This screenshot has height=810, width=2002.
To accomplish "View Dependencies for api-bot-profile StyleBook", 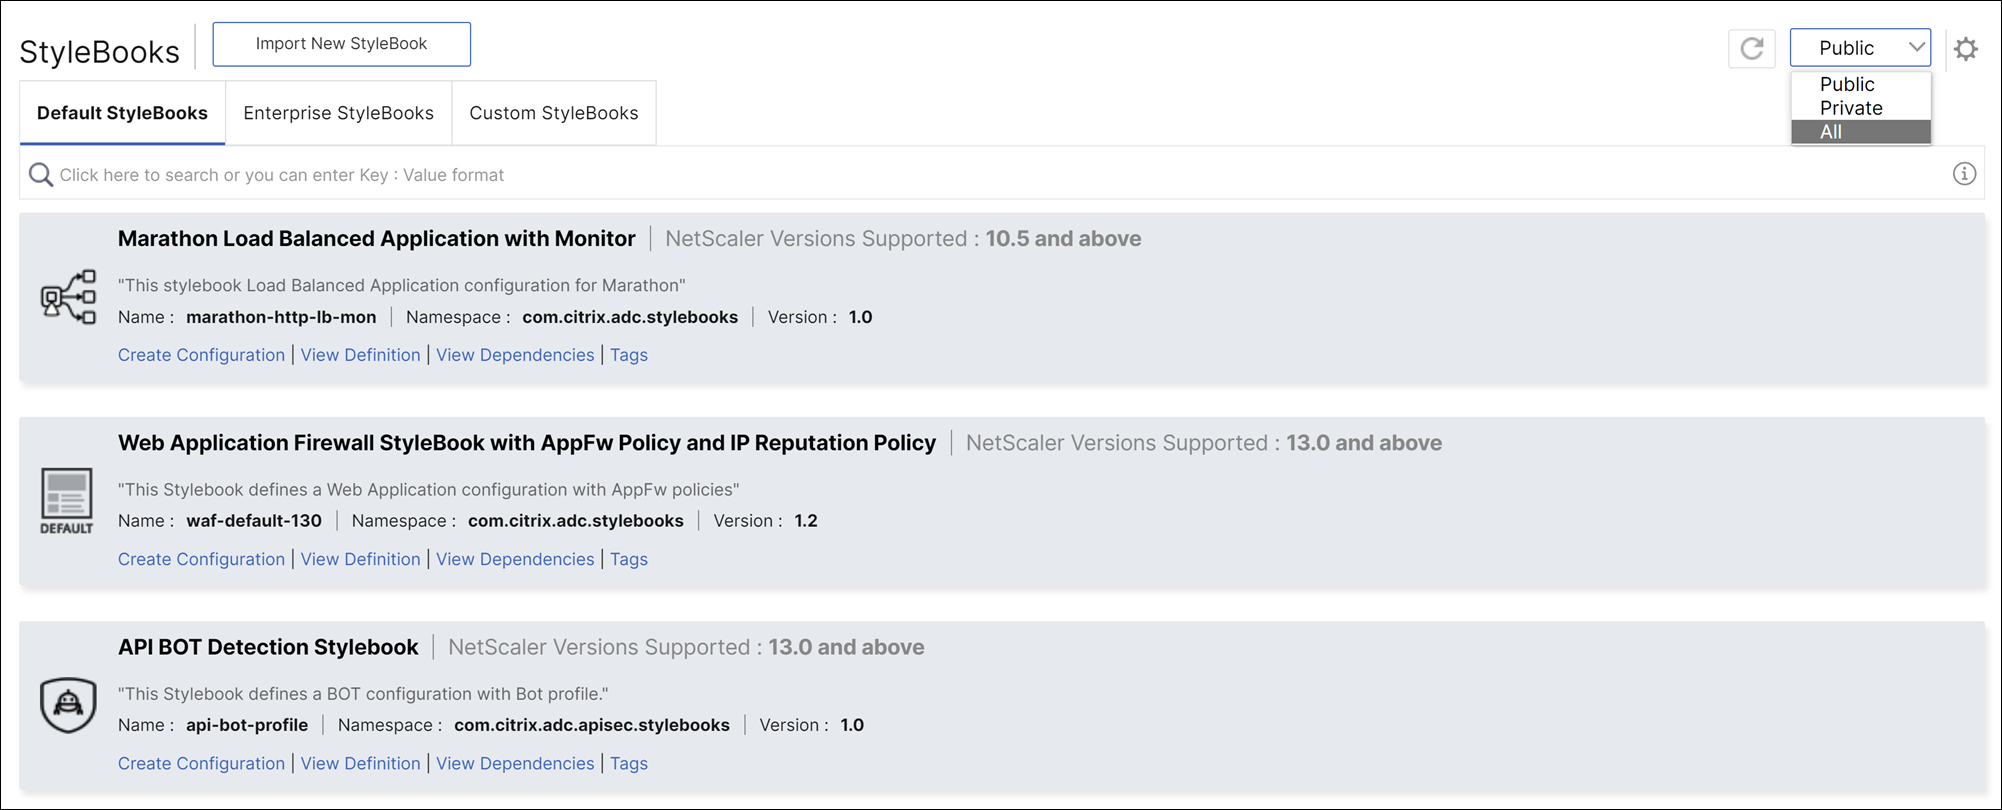I will pyautogui.click(x=515, y=763).
